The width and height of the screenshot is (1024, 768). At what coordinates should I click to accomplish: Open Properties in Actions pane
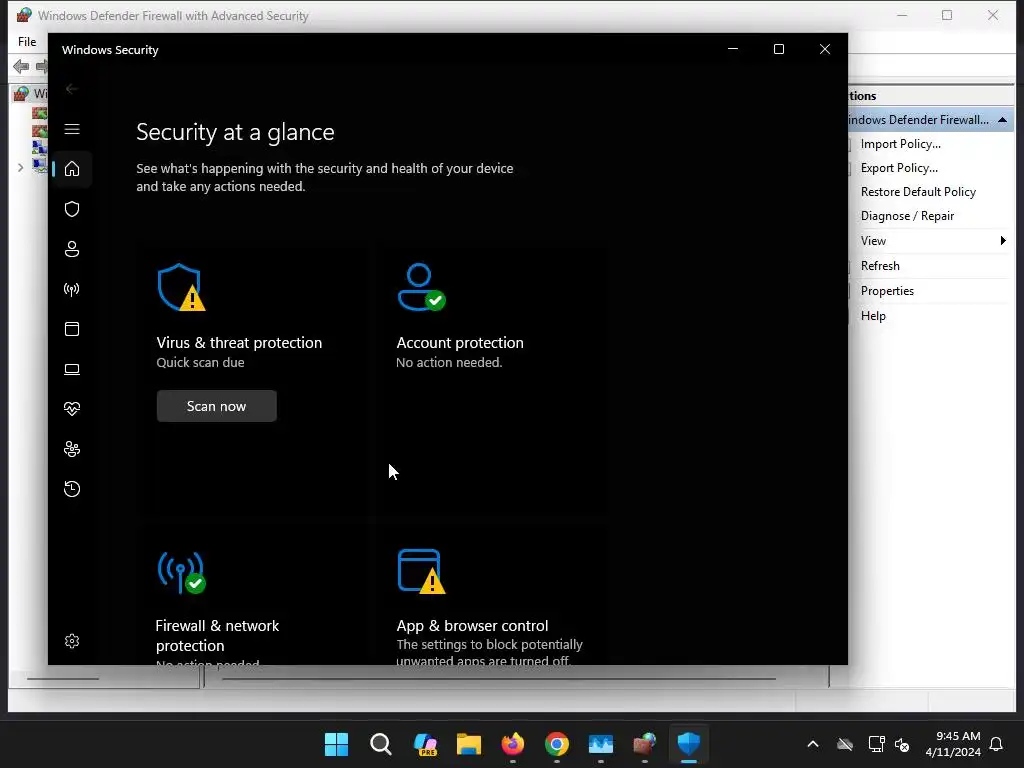point(887,291)
